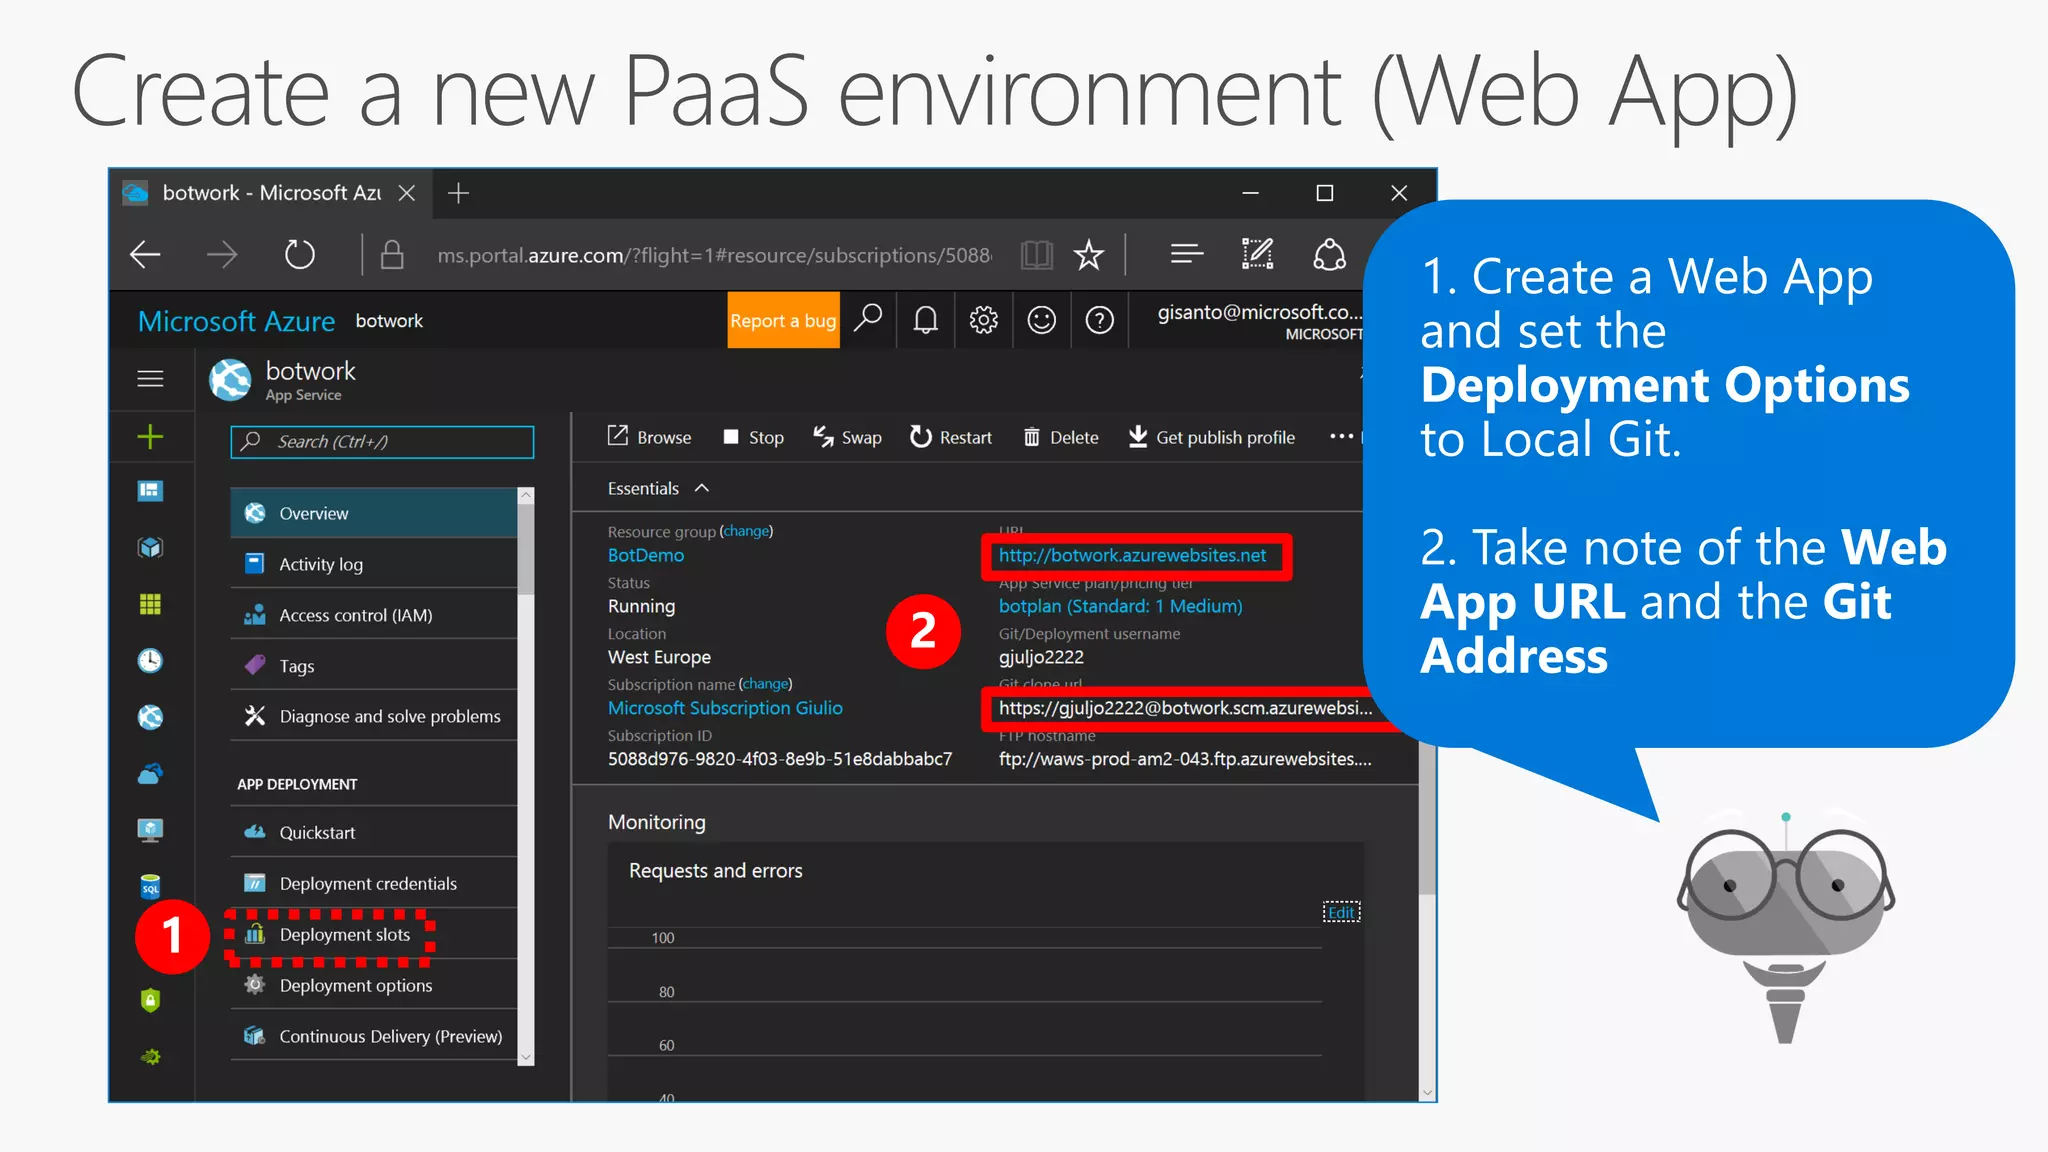Select Deployment options menu item
This screenshot has width=2048, height=1152.
coord(355,985)
